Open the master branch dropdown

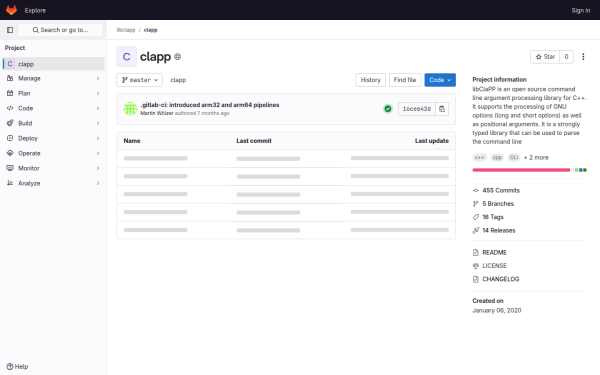coord(140,80)
